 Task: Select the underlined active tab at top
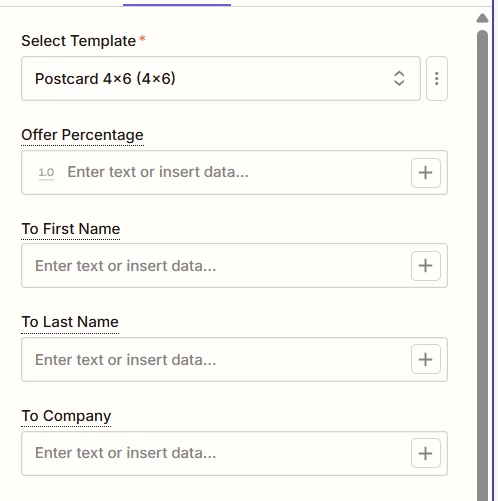tap(177, 3)
